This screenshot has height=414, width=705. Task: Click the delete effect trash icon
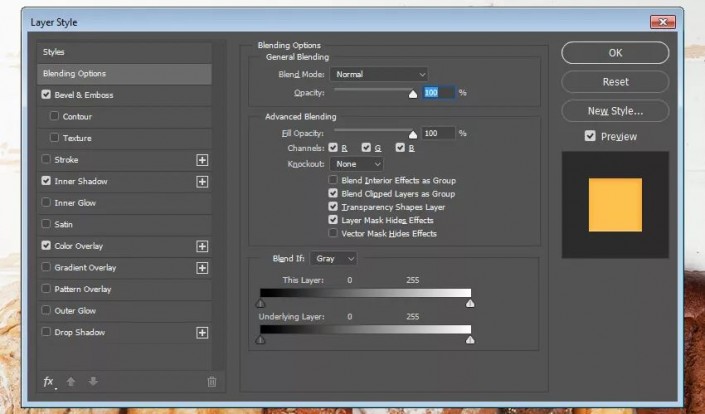tap(211, 382)
